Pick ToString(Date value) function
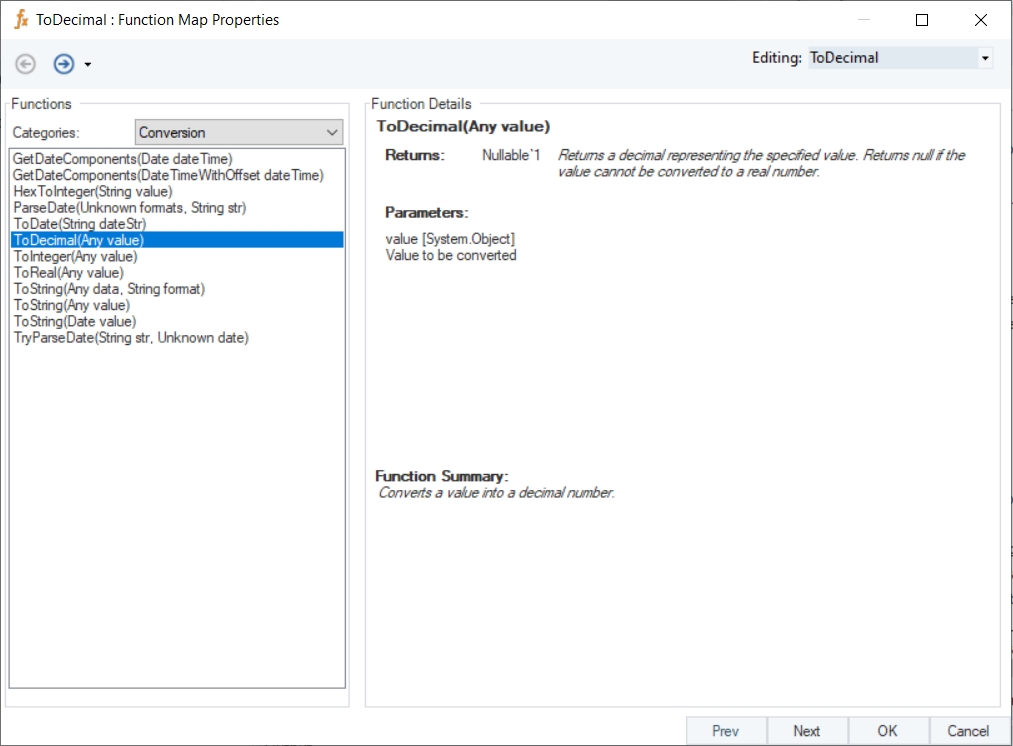 coord(74,321)
